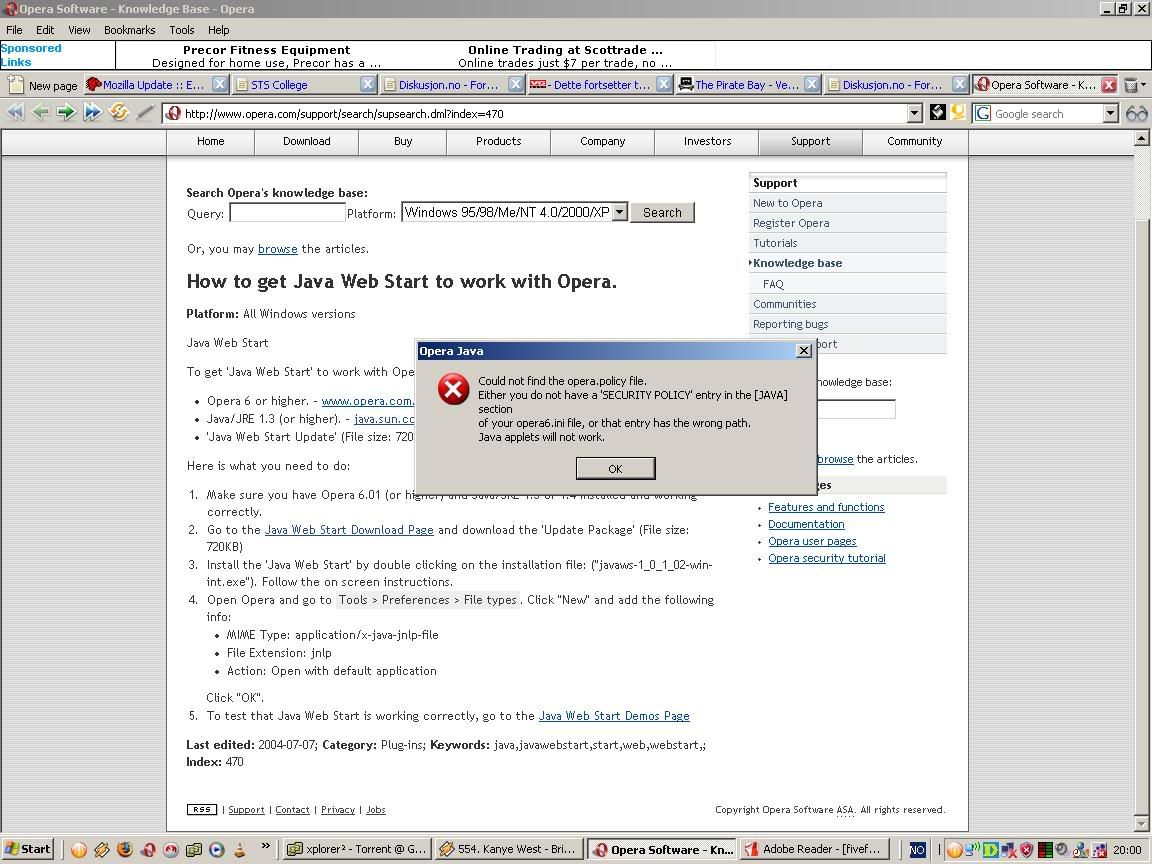Click the page scrollbar up arrow
Image resolution: width=1152 pixels, height=864 pixels.
1142,137
